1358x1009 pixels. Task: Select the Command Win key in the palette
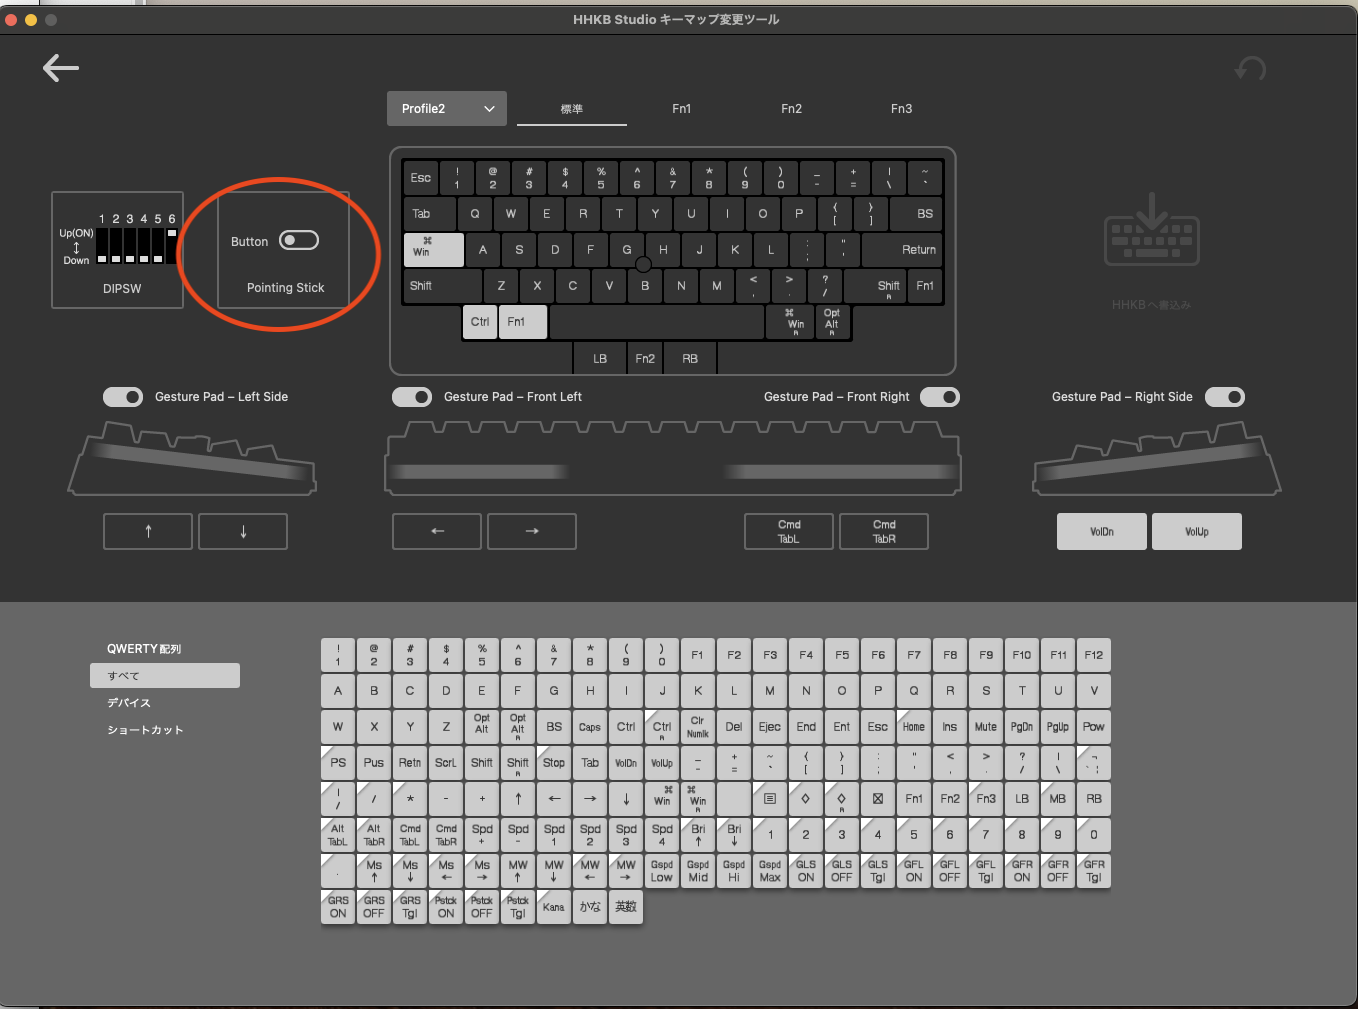coord(662,799)
